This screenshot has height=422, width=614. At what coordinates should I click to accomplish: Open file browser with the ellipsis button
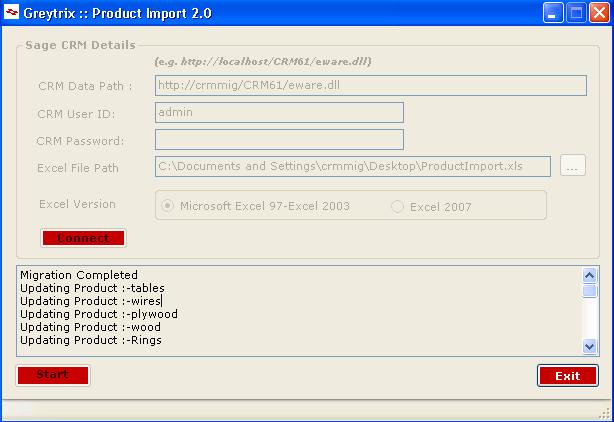(572, 166)
